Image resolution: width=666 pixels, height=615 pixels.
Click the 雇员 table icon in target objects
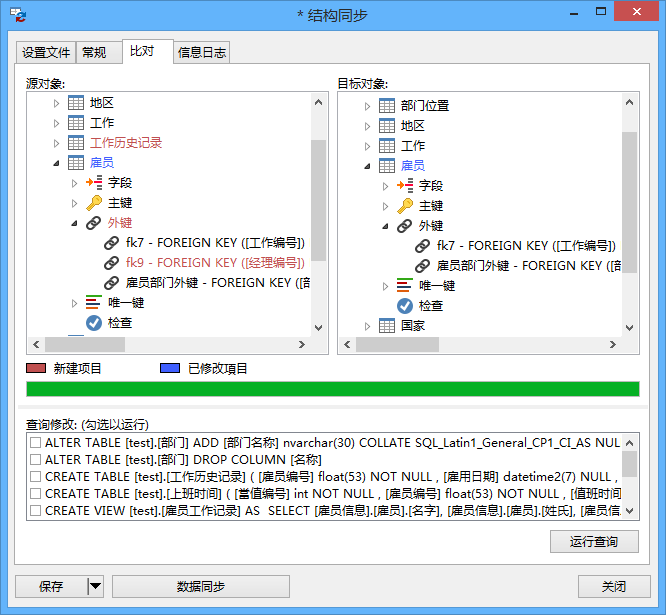pyautogui.click(x=387, y=166)
